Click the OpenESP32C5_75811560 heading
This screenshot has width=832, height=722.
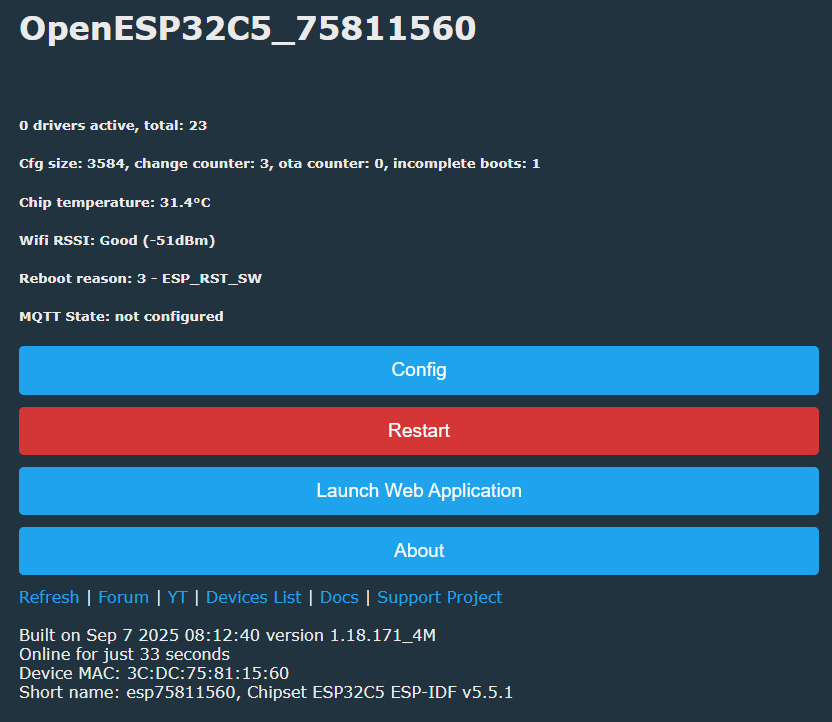(248, 29)
